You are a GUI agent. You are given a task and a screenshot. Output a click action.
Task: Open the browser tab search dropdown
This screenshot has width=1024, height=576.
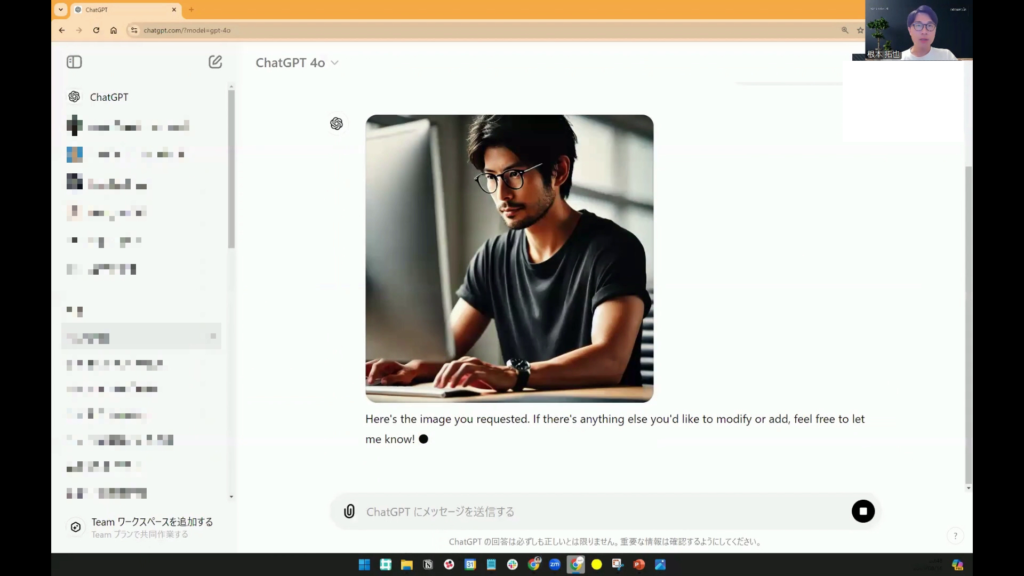click(x=61, y=9)
